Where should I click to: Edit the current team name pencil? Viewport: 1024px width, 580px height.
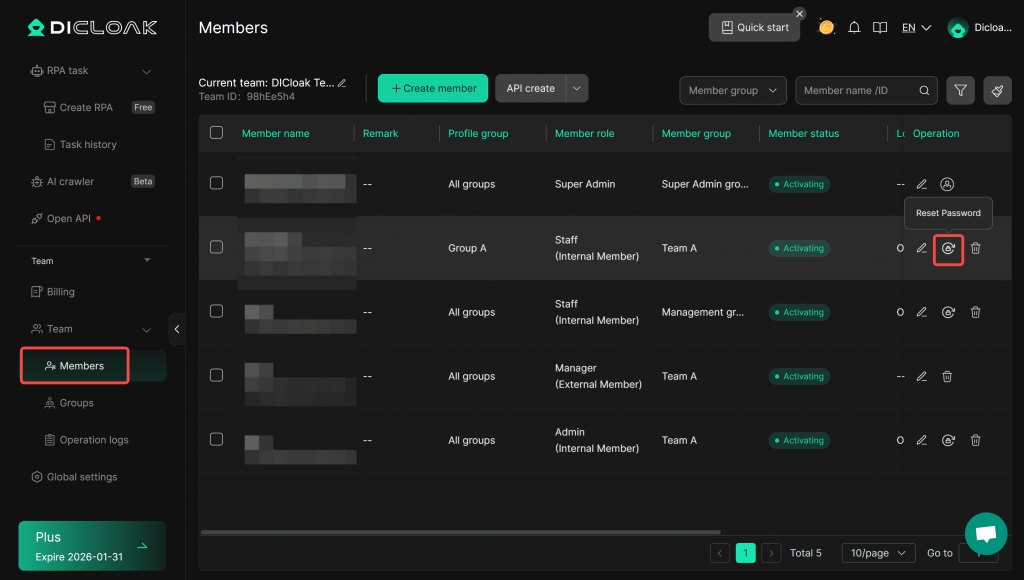tap(342, 83)
